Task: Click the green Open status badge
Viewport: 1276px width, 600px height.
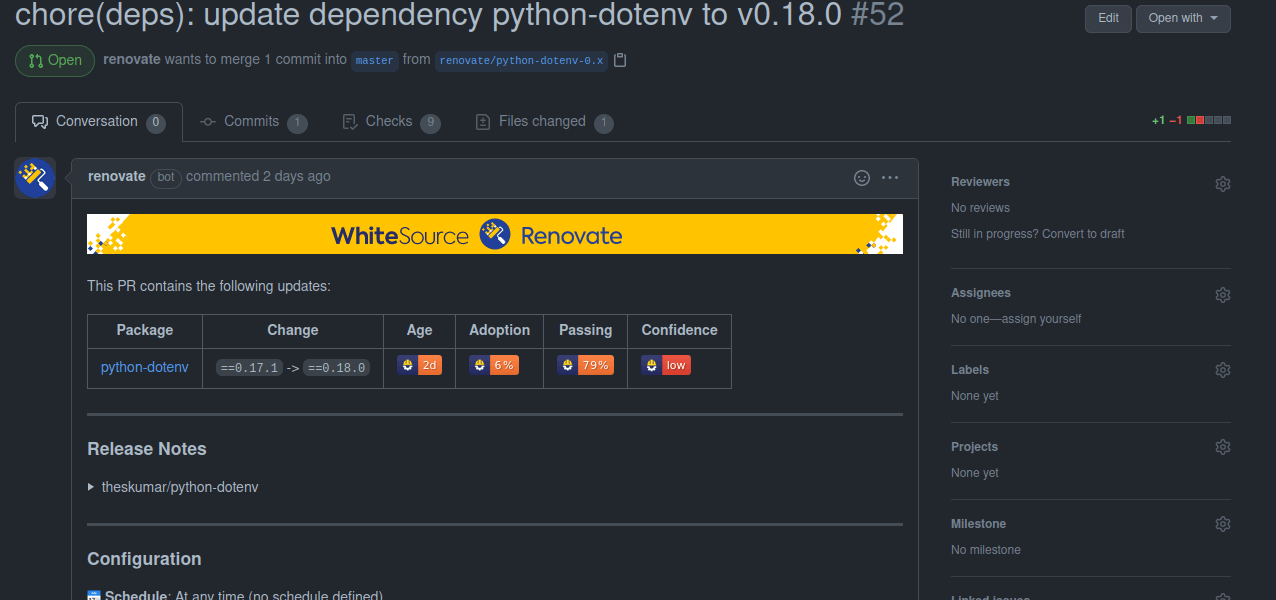Action: pyautogui.click(x=55, y=60)
